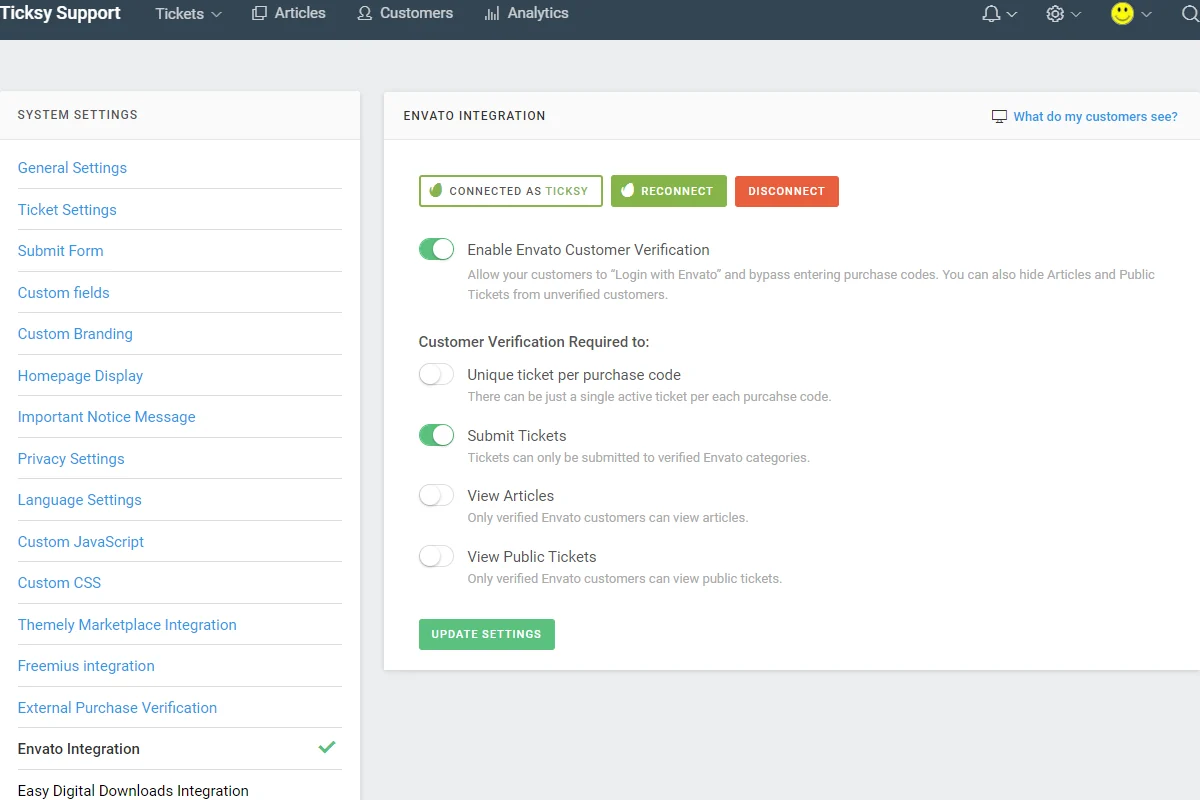Open What do my customers see link

click(x=1095, y=117)
